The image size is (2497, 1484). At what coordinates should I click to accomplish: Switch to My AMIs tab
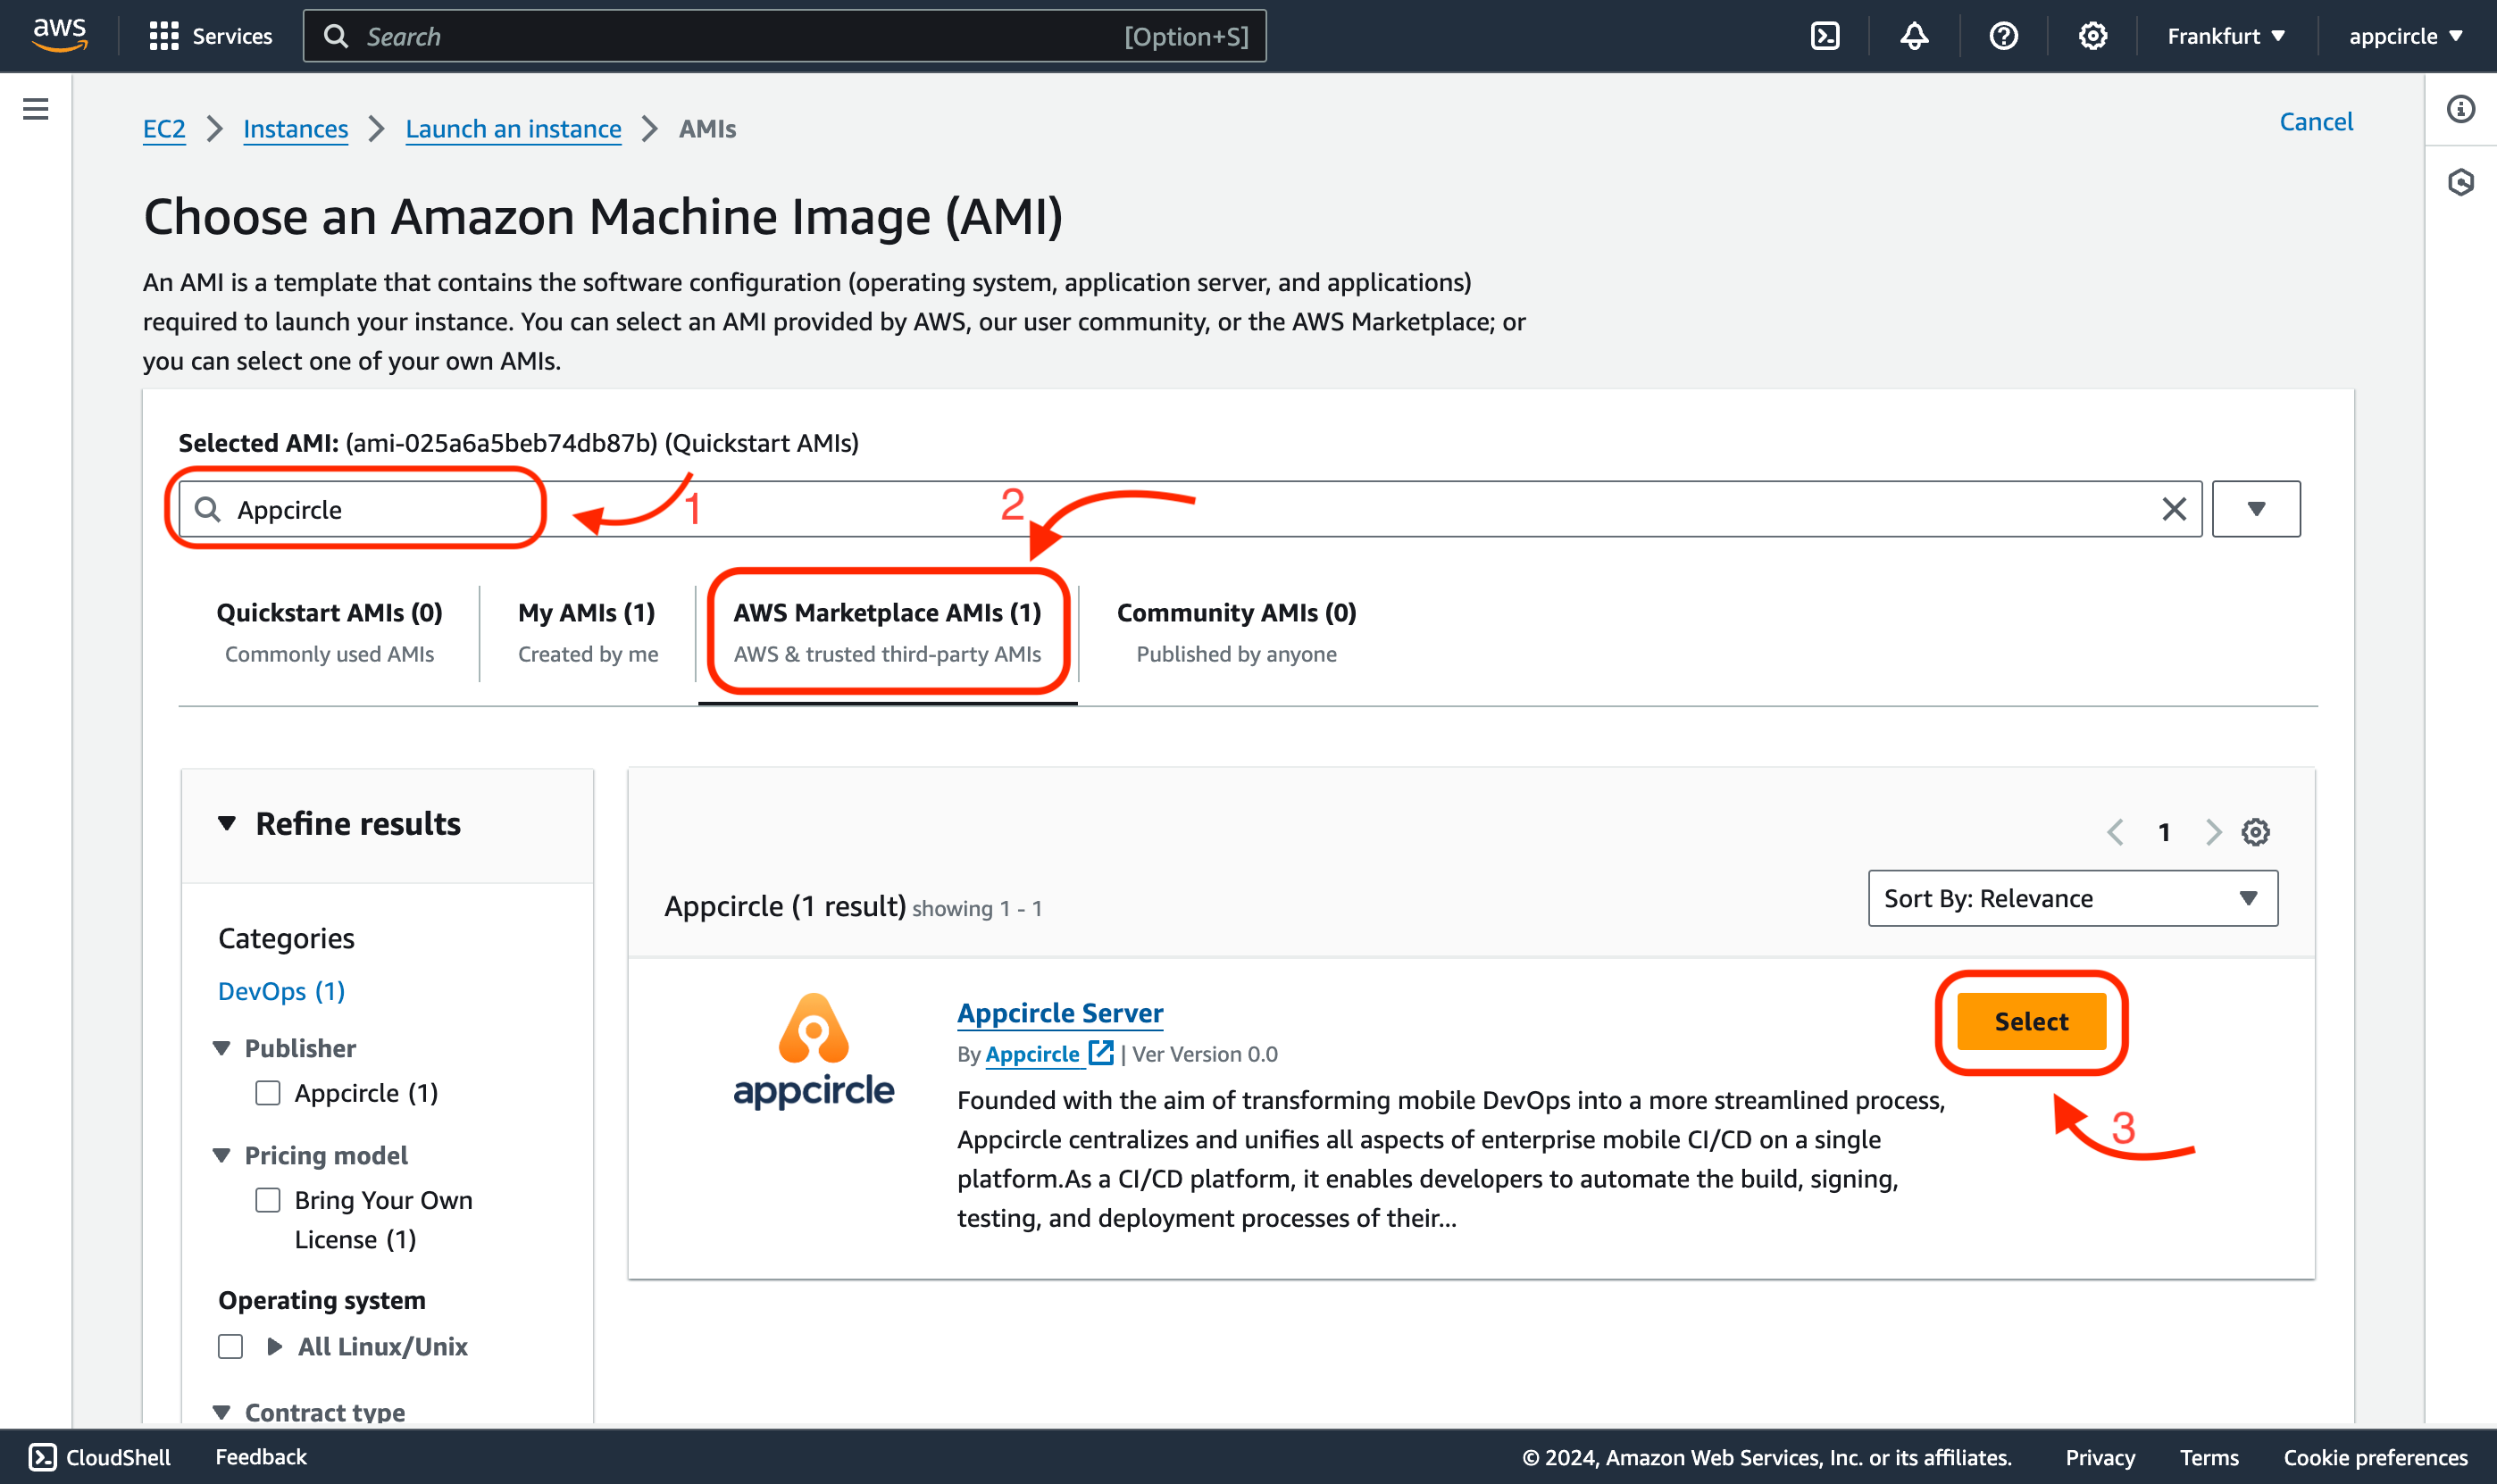tap(587, 632)
